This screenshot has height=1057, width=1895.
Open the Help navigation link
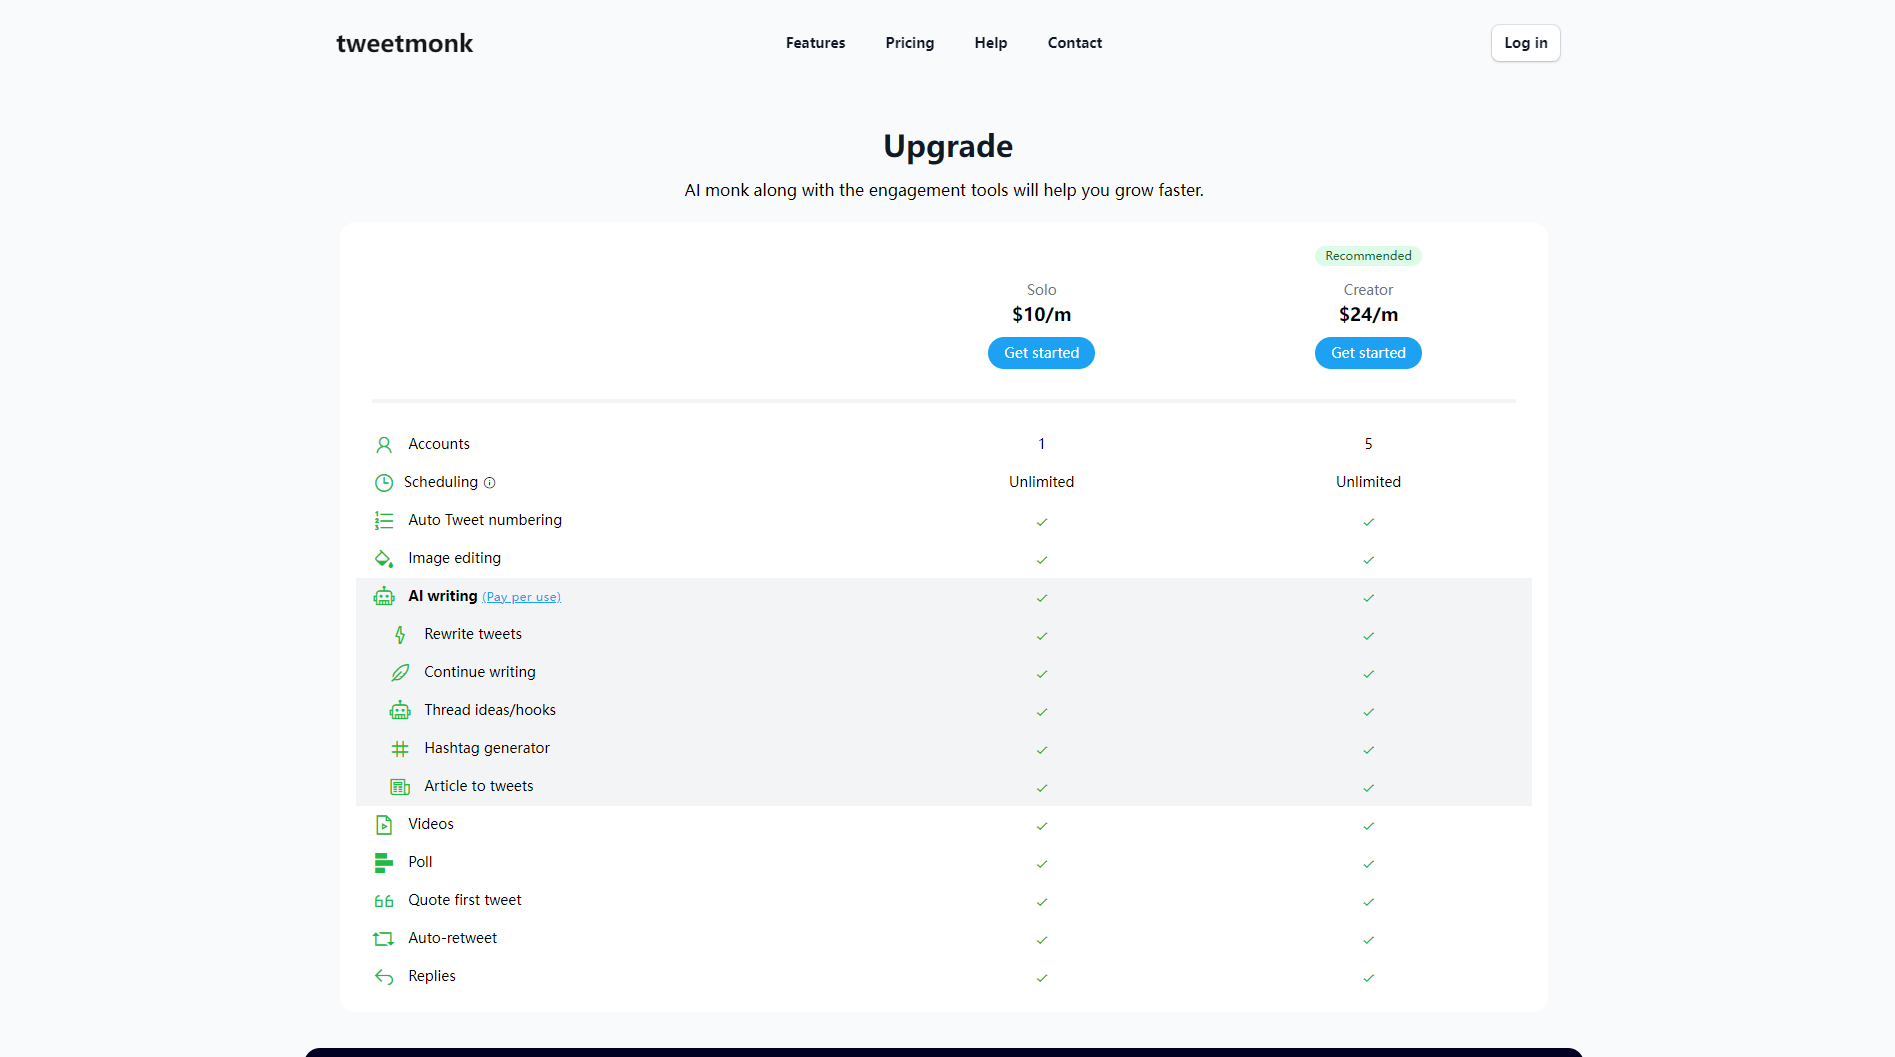coord(990,43)
